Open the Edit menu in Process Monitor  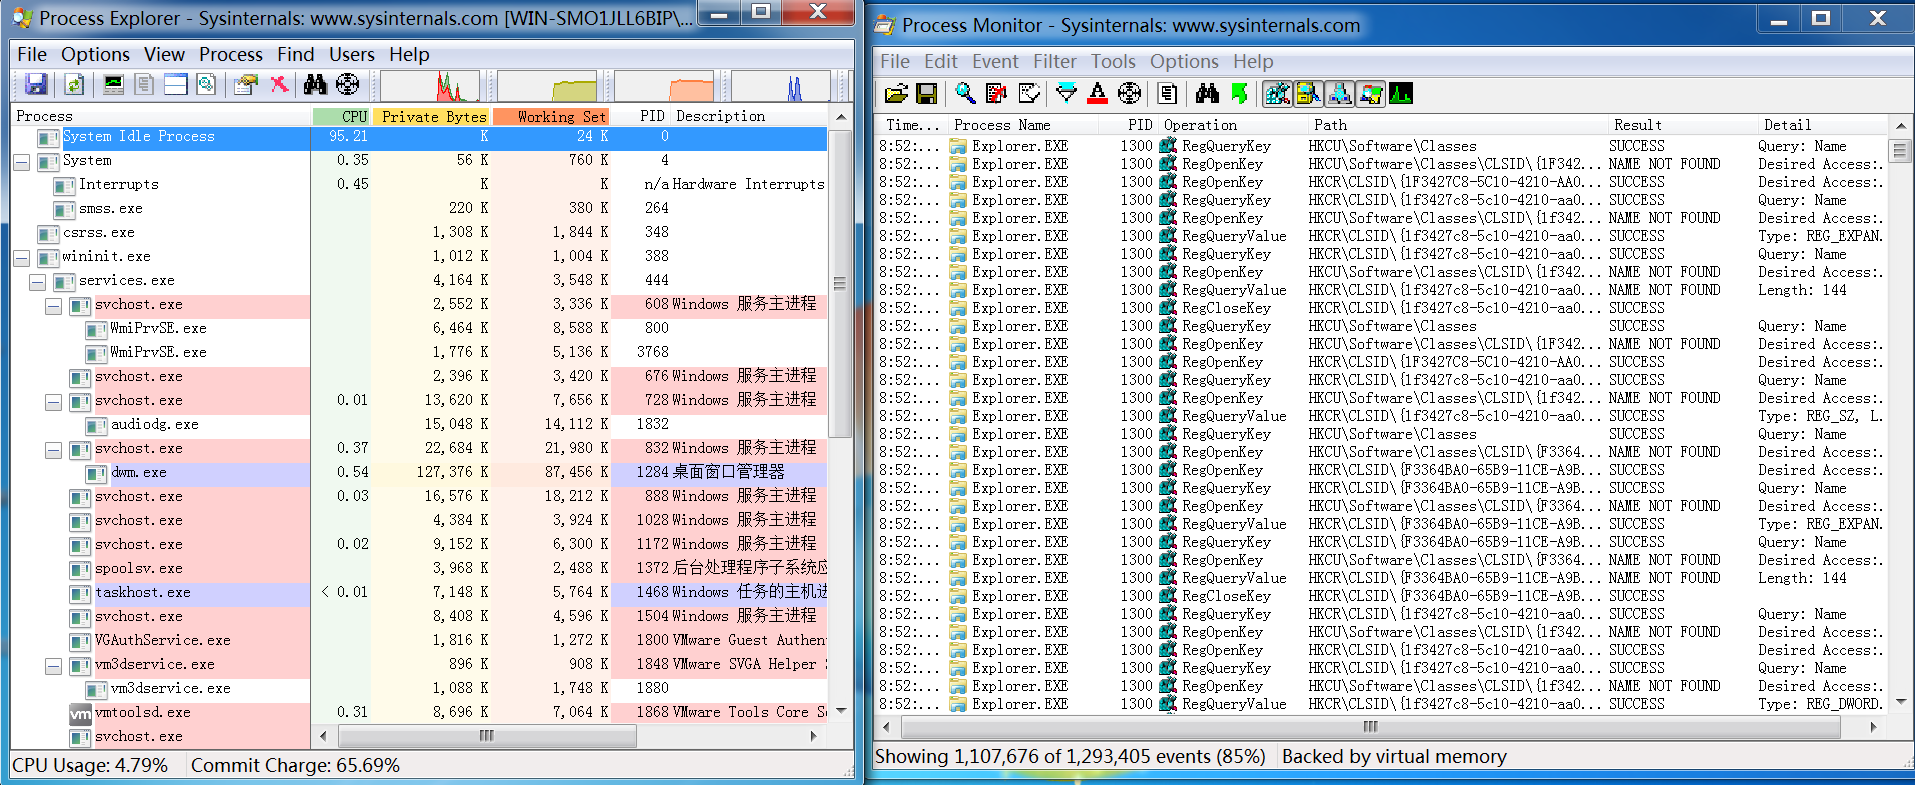tap(940, 62)
